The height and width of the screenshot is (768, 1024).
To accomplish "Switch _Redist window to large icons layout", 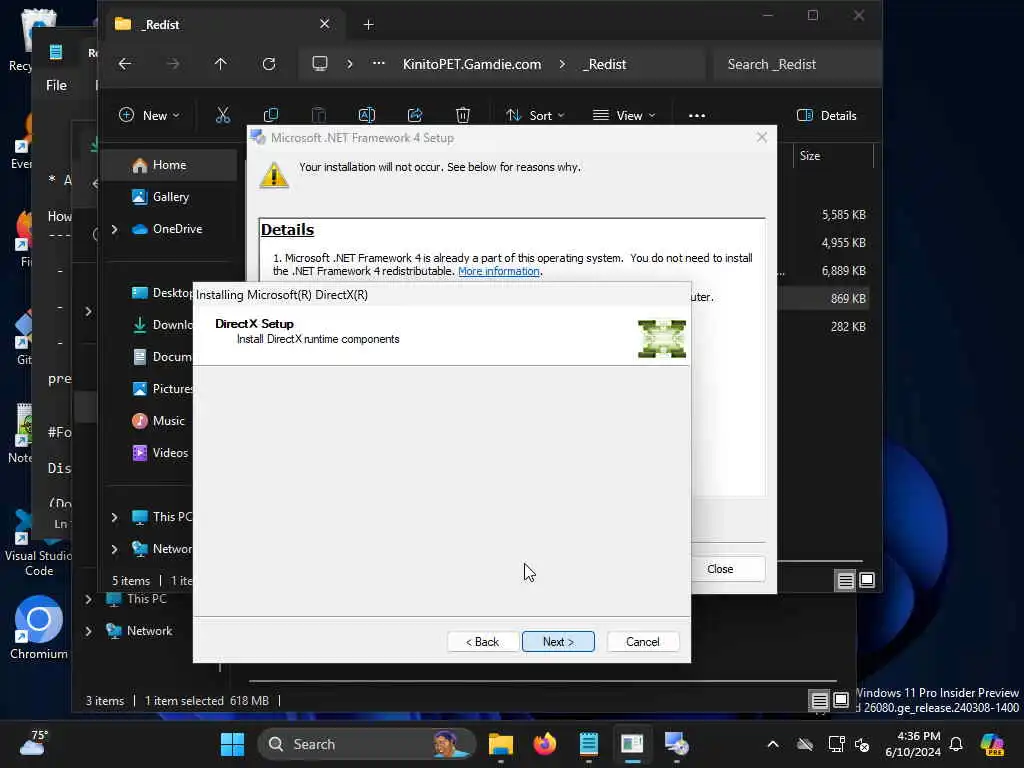I will pyautogui.click(x=867, y=580).
